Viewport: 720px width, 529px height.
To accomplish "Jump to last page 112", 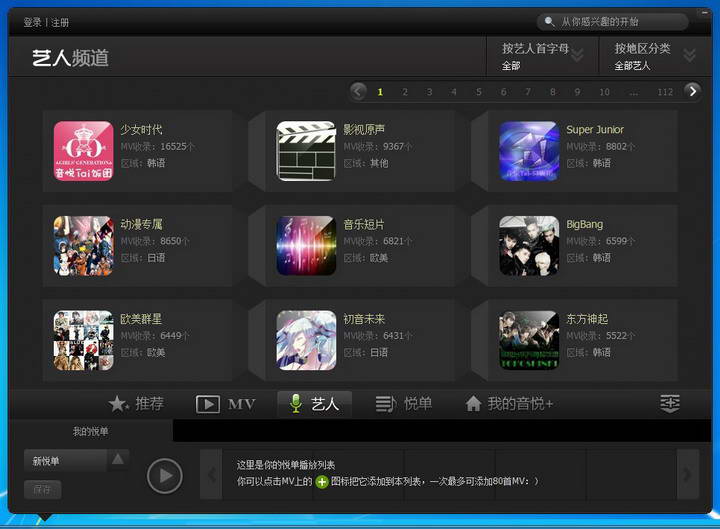I will point(665,92).
